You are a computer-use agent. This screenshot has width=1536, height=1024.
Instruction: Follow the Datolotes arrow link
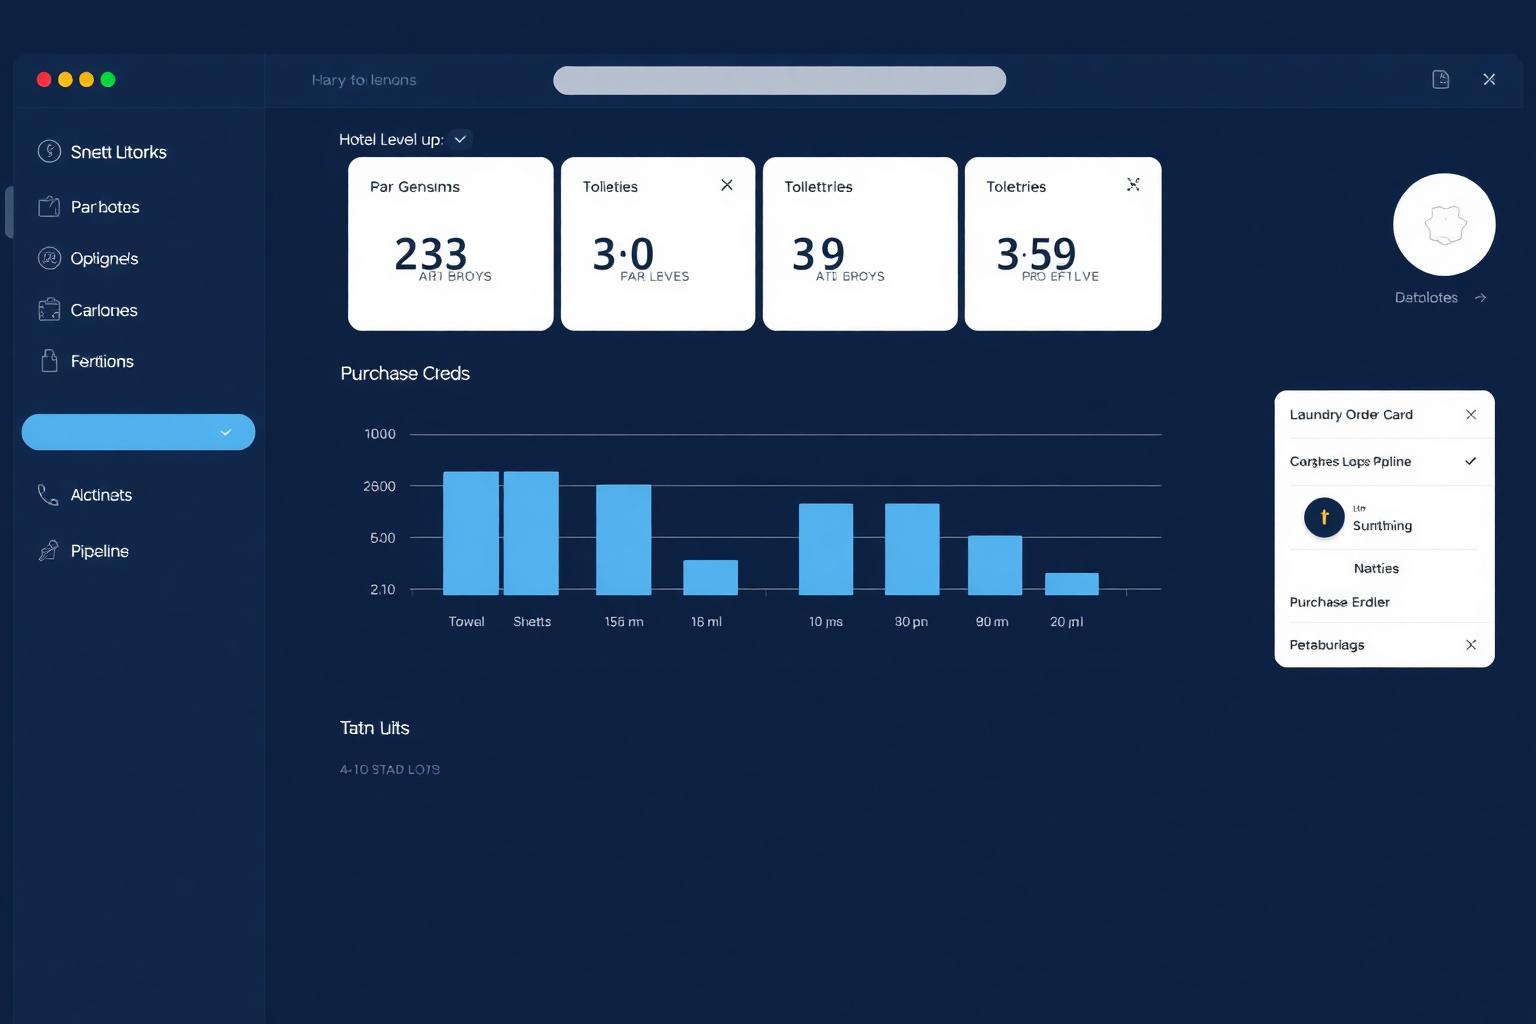[x=1480, y=297]
